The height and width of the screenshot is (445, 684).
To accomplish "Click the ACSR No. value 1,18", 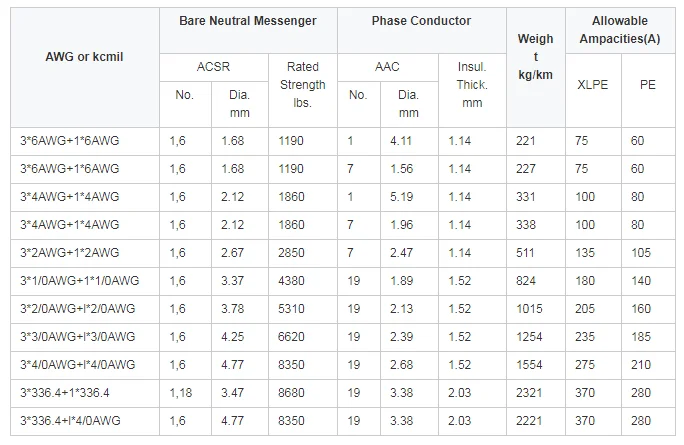I will (x=181, y=393).
